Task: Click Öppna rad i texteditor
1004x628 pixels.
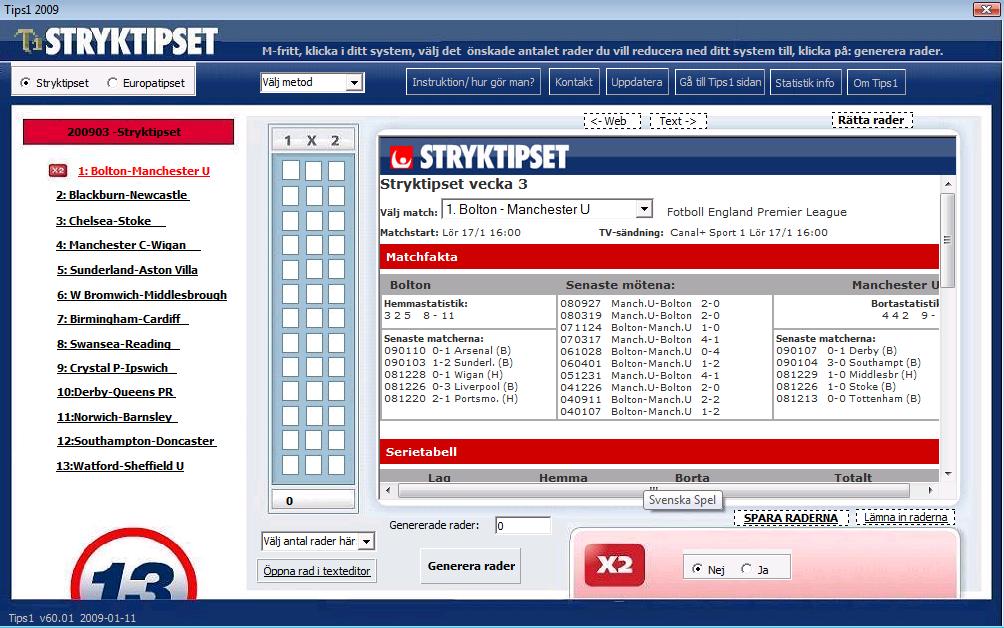Action: (x=317, y=570)
